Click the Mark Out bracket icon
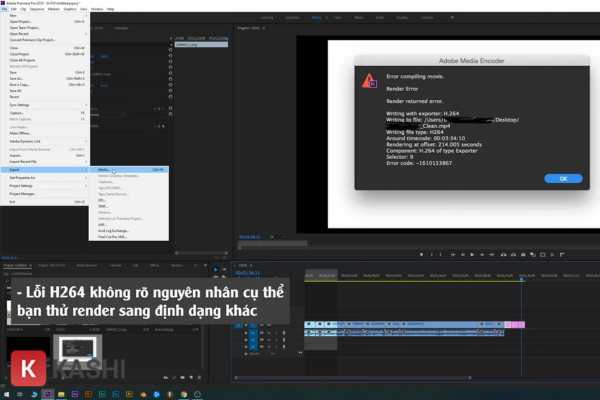This screenshot has height=400, width=600. pos(440,255)
